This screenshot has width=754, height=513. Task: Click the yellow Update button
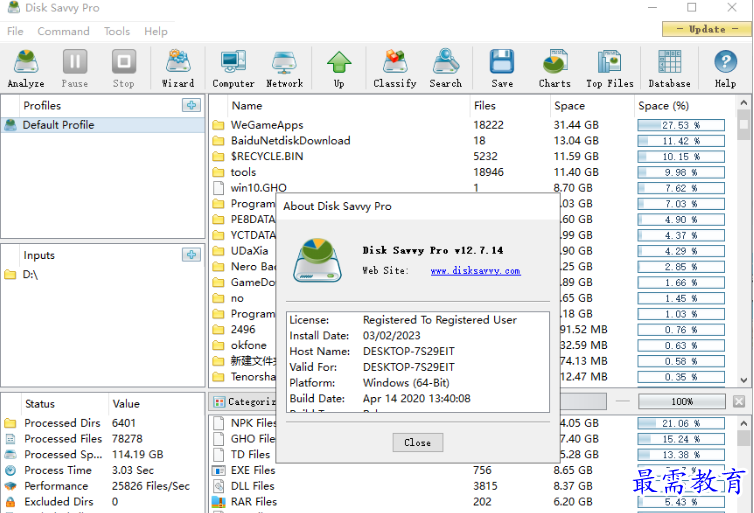click(x=706, y=29)
